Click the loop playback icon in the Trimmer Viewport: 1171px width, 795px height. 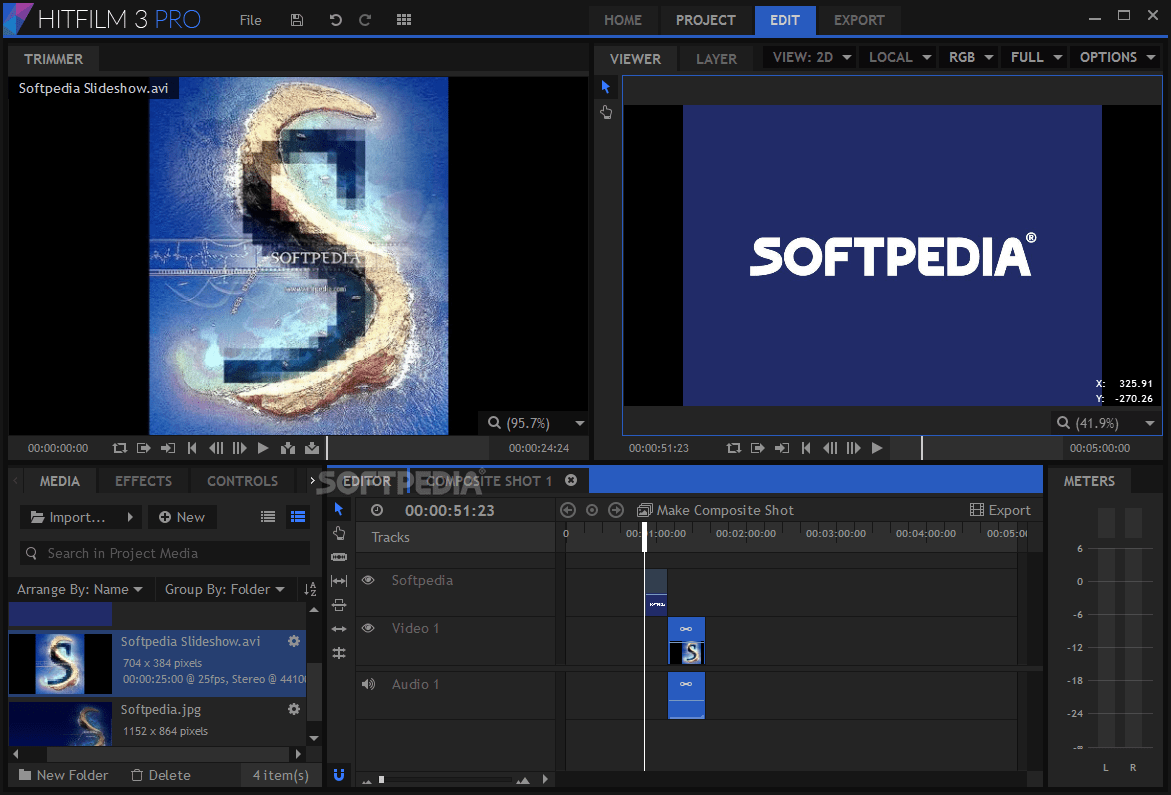click(120, 448)
